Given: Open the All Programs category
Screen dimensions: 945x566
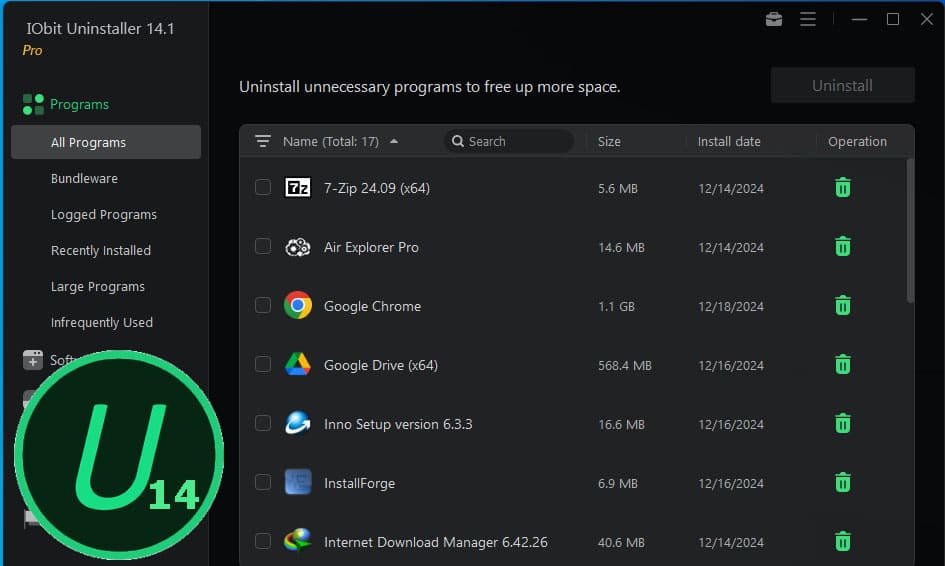Looking at the screenshot, I should click(106, 142).
